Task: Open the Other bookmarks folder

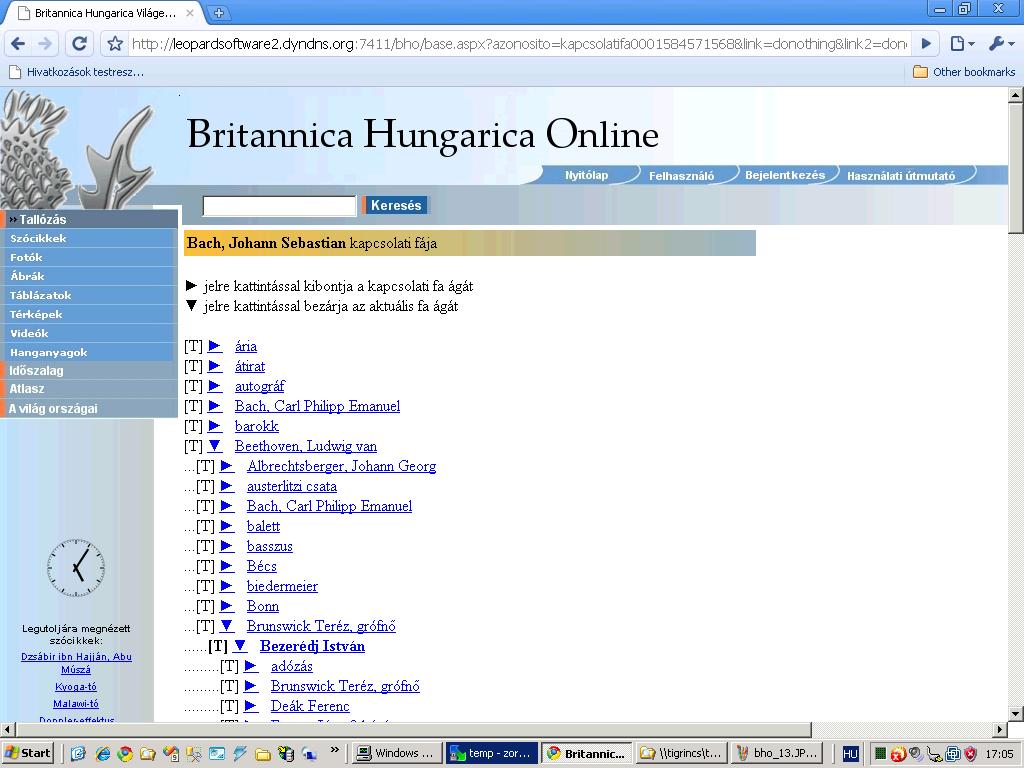Action: tap(964, 72)
